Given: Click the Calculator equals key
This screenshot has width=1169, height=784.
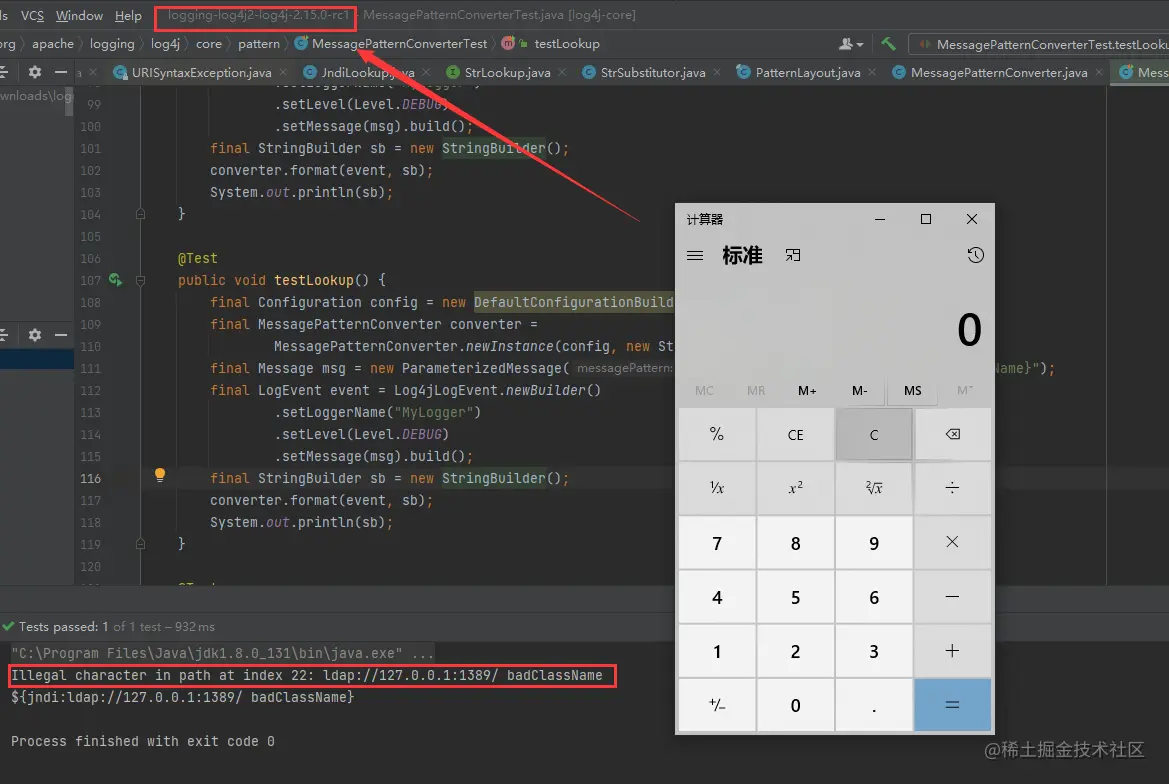Looking at the screenshot, I should click(x=953, y=705).
